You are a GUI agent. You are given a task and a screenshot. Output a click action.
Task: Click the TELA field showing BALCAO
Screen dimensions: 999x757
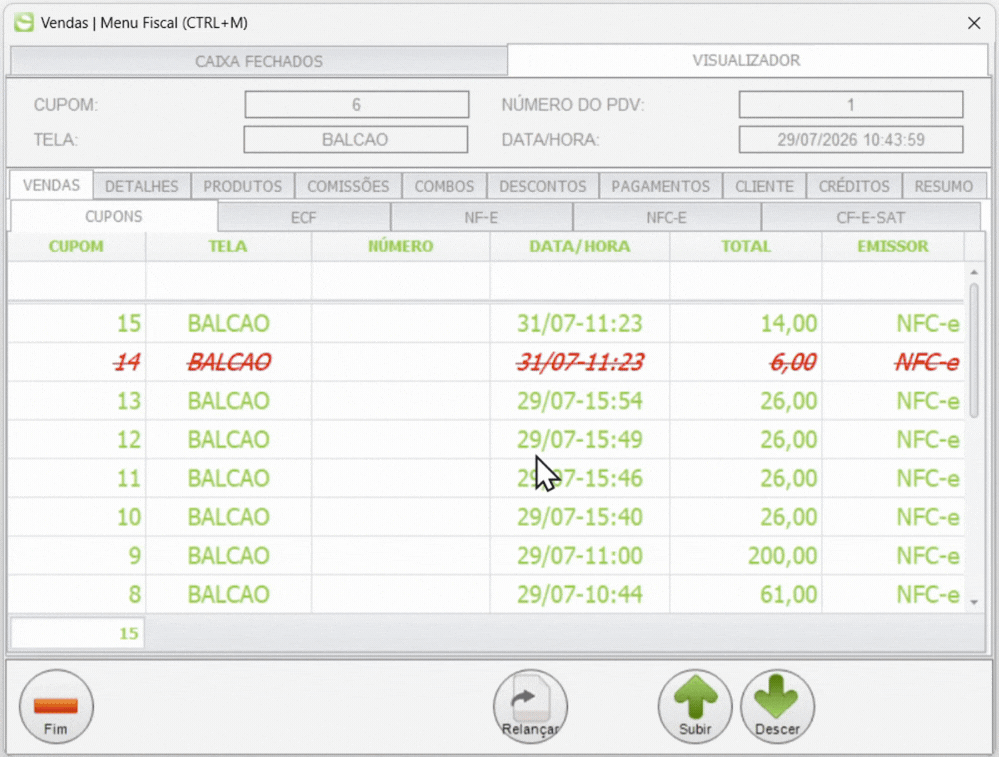coord(356,140)
